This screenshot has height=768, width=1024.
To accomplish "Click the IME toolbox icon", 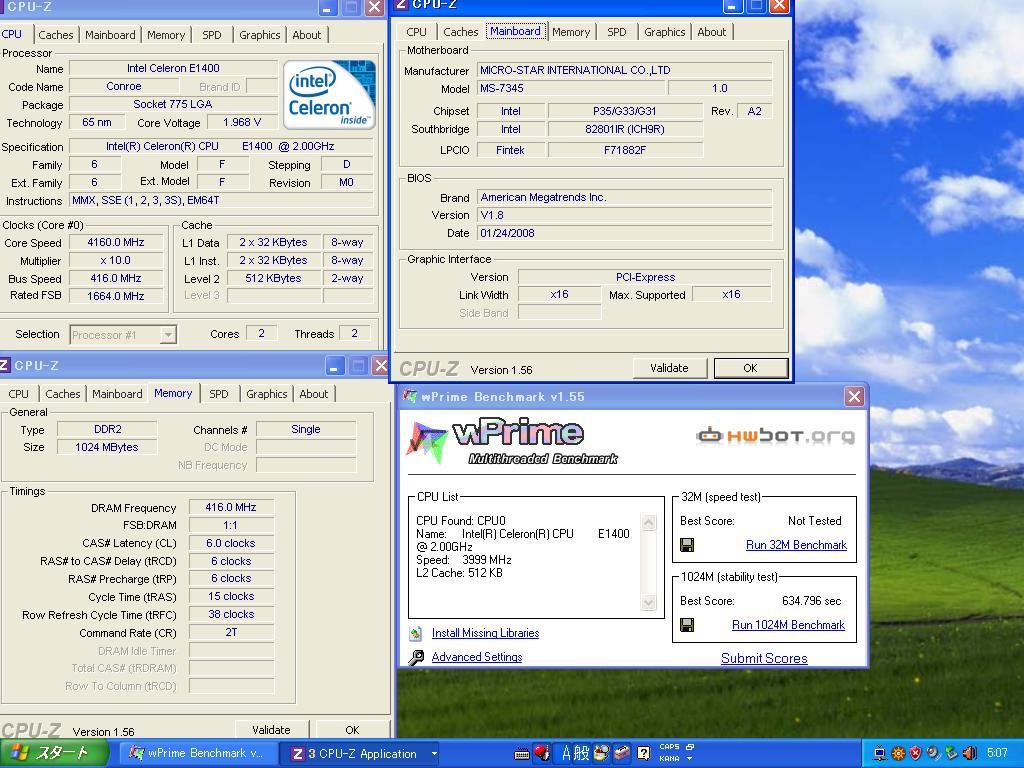I will pyautogui.click(x=622, y=753).
